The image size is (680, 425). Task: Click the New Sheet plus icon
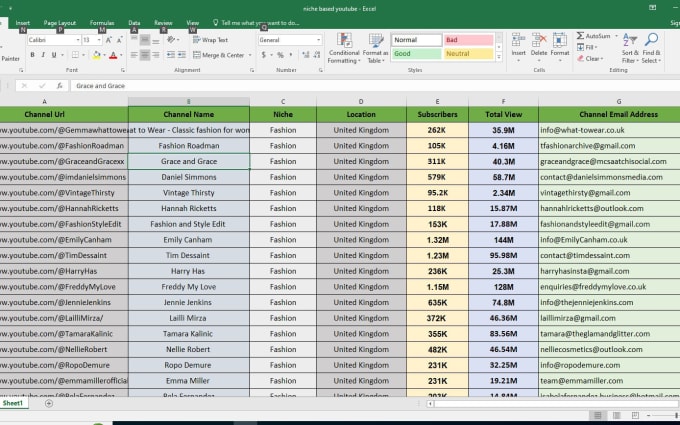click(x=49, y=404)
